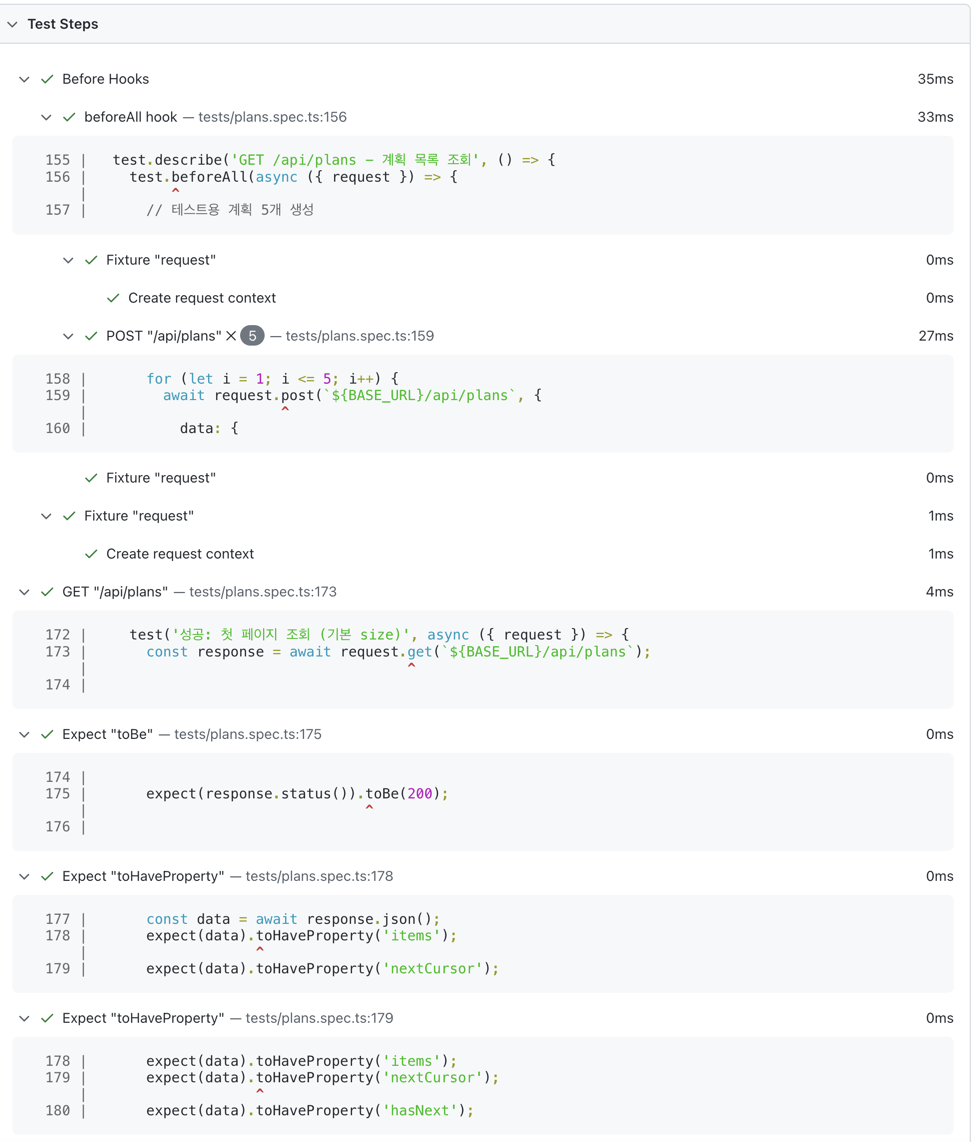This screenshot has height=1142, width=972.
Task: Click the check icon on Expect "toBe"
Action: pyautogui.click(x=47, y=734)
